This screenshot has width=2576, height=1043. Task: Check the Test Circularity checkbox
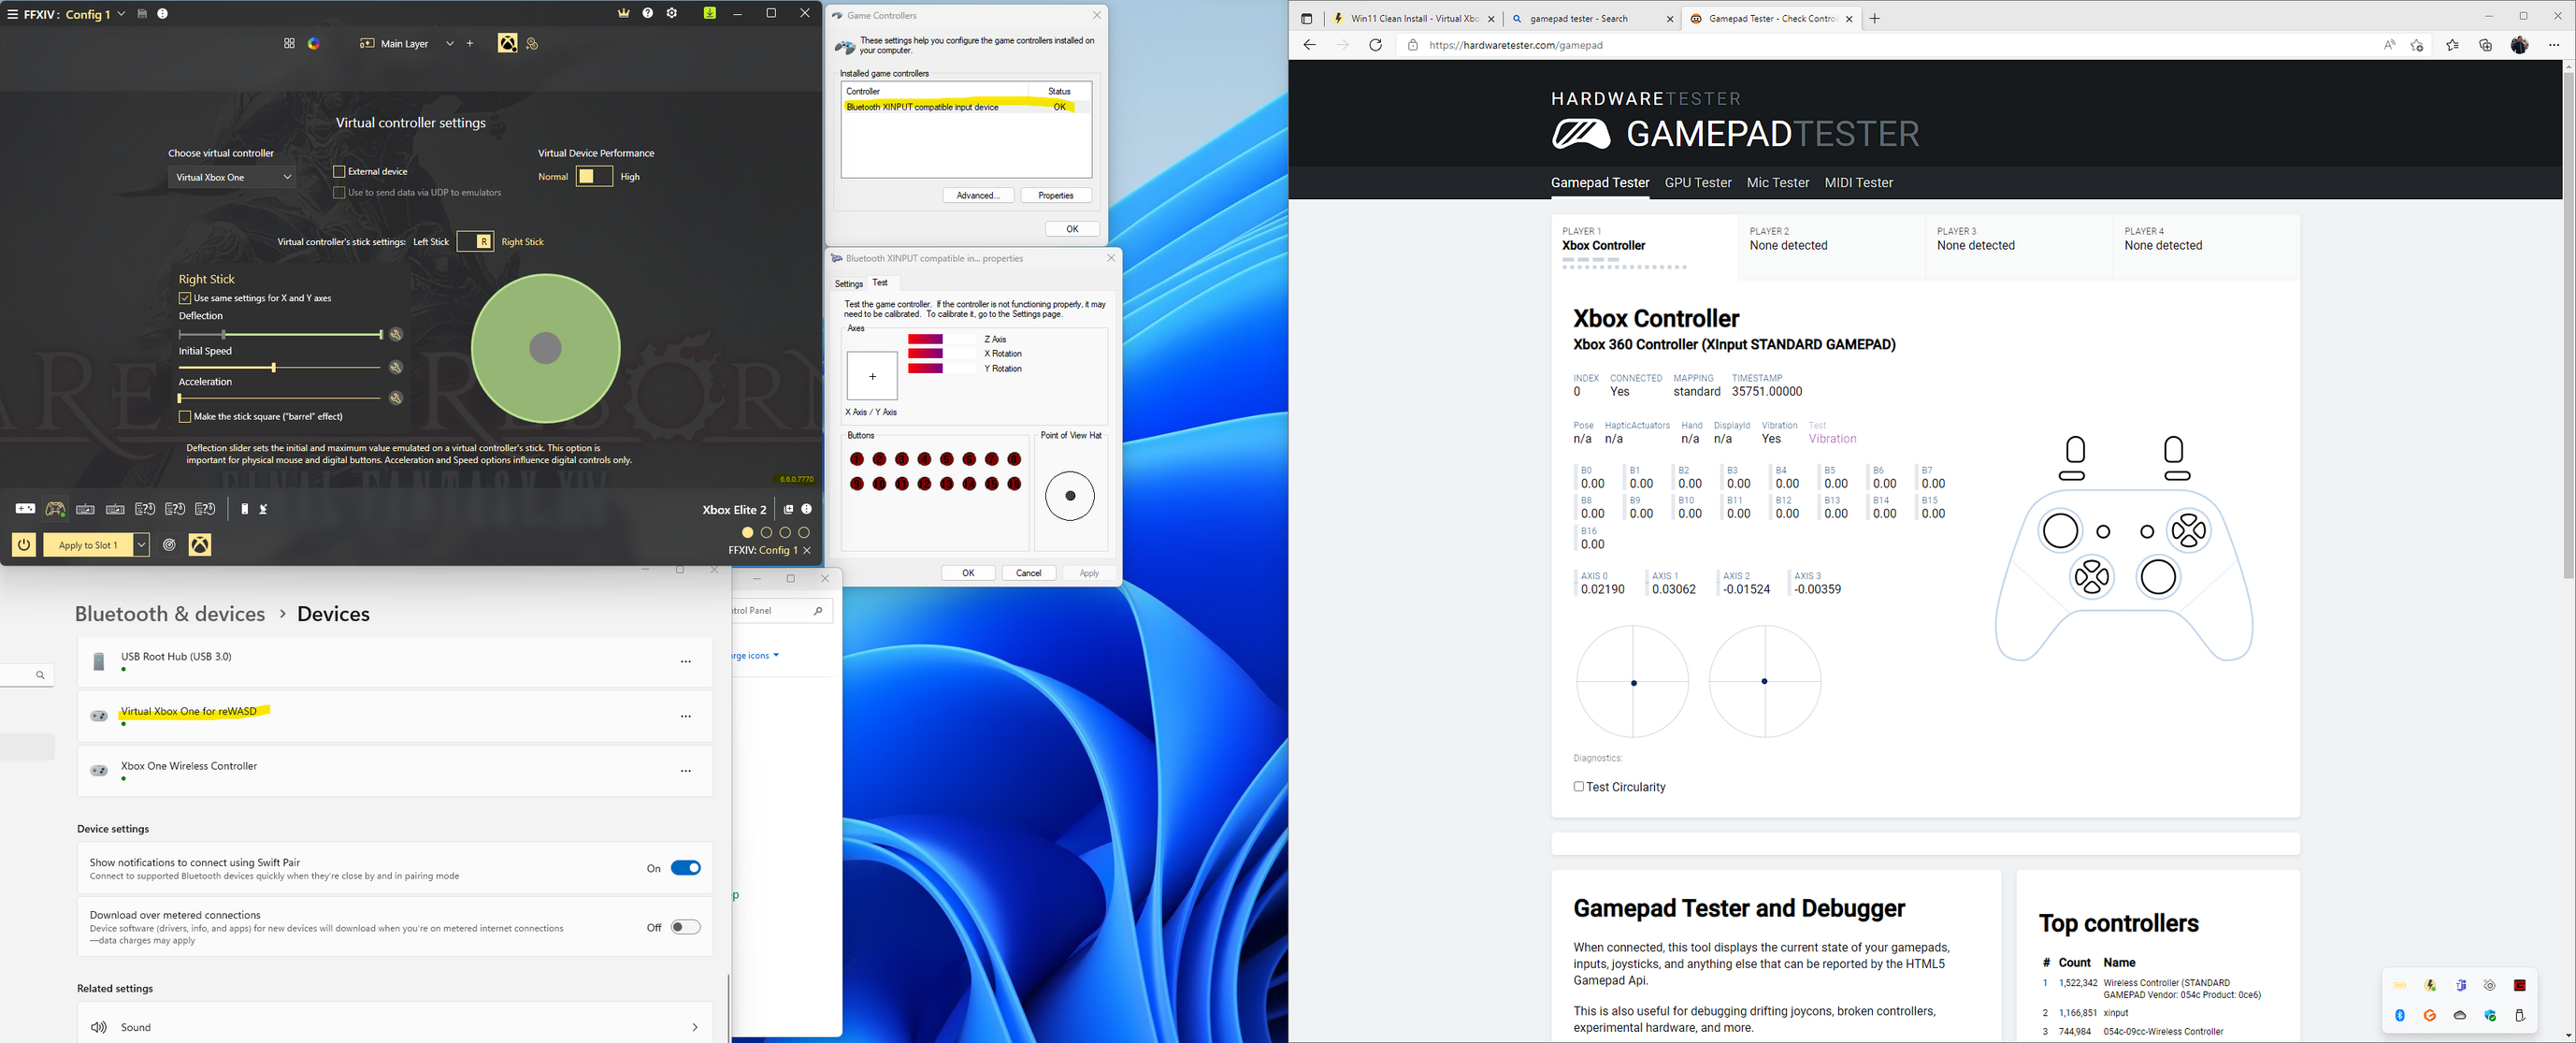tap(1579, 787)
